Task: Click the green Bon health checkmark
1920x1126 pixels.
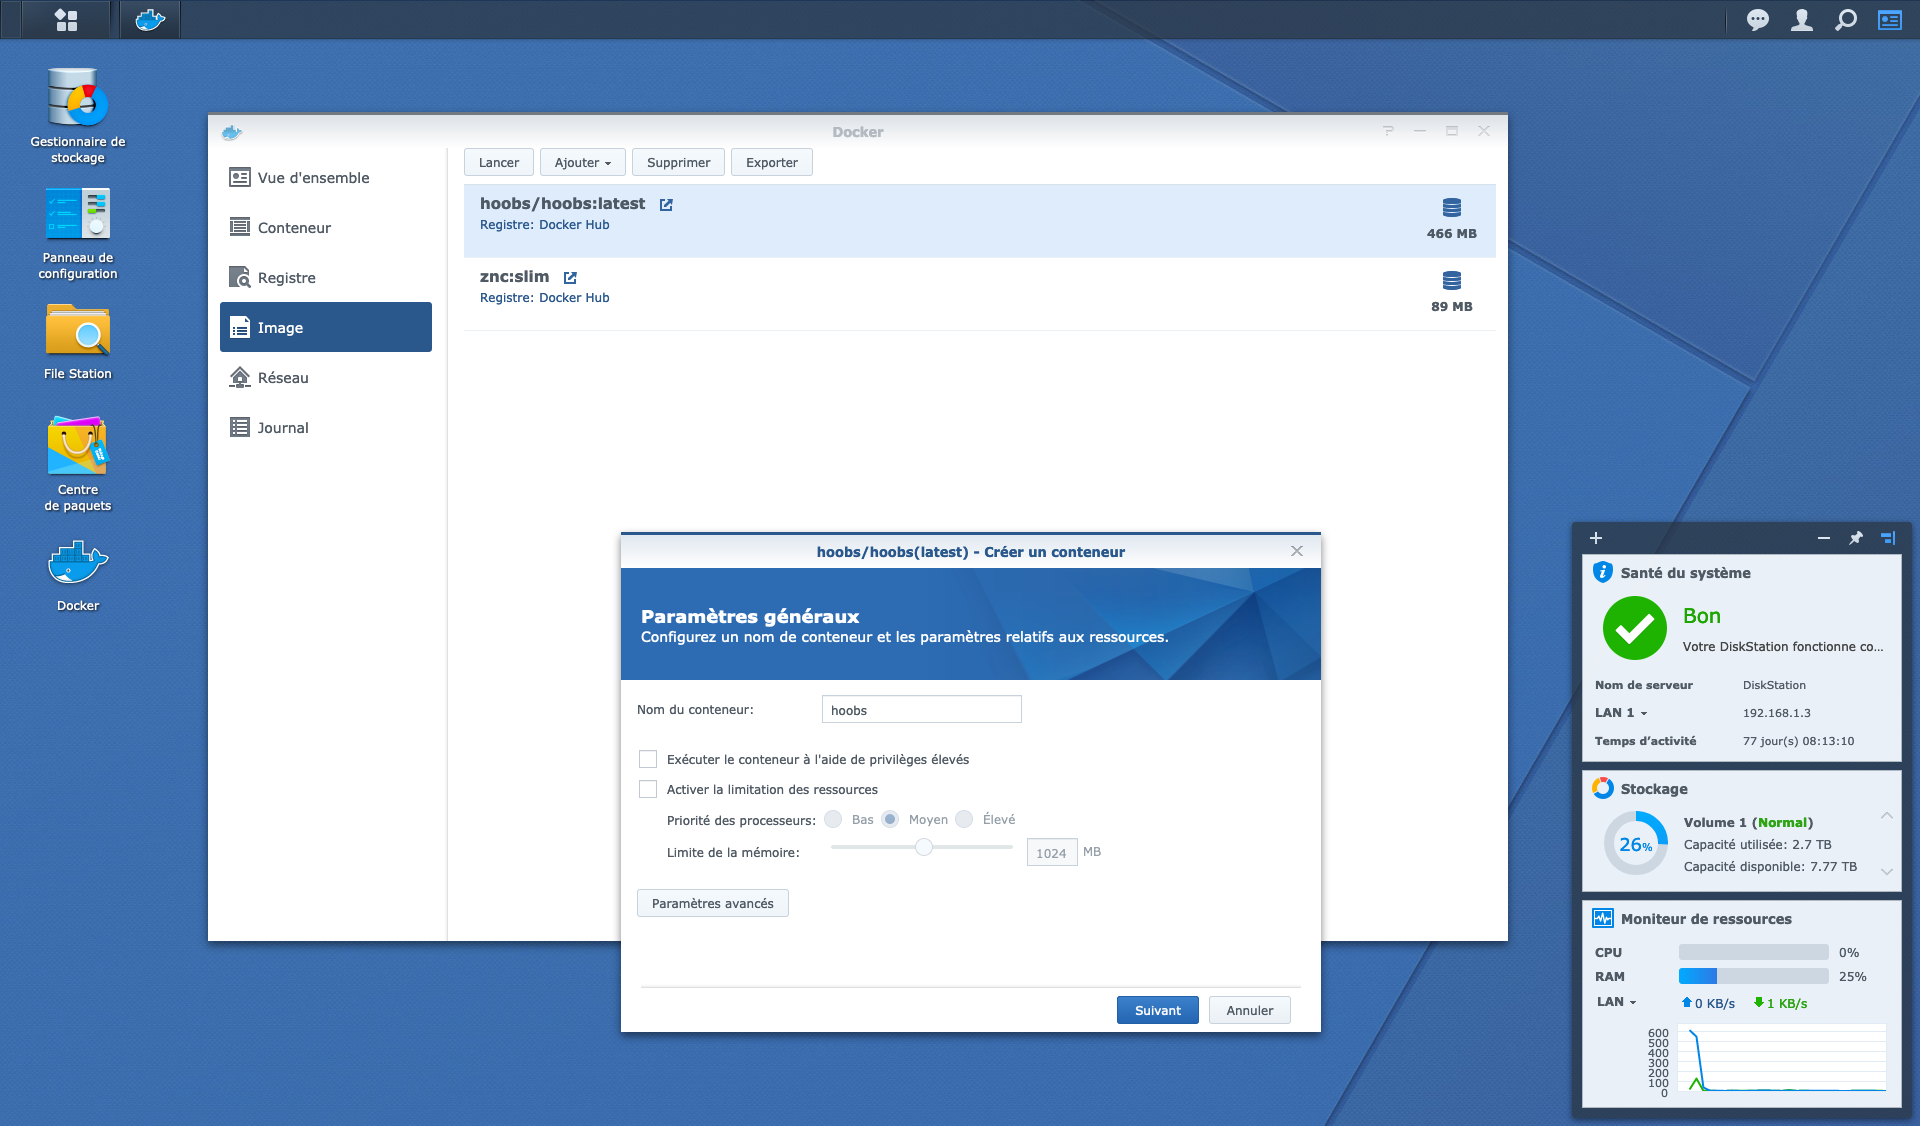Action: (1635, 628)
